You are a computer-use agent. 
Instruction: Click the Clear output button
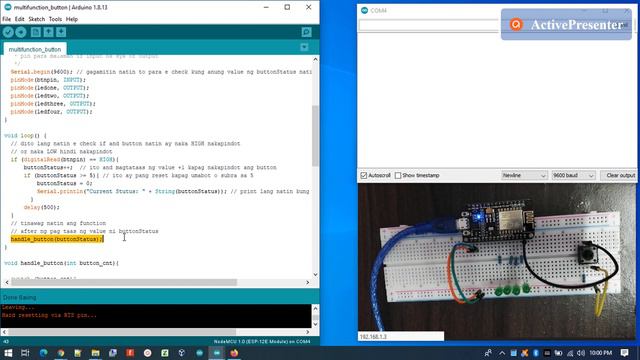click(620, 176)
